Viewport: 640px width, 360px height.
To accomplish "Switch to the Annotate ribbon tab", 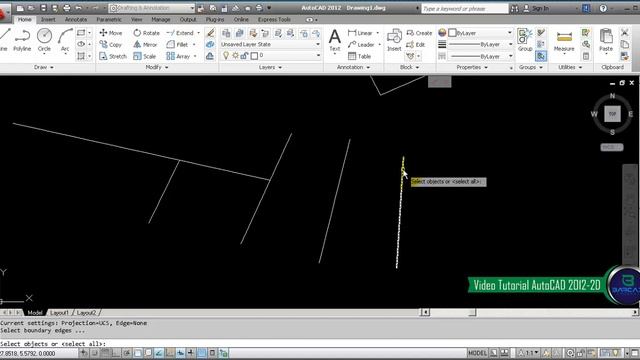I will point(76,19).
